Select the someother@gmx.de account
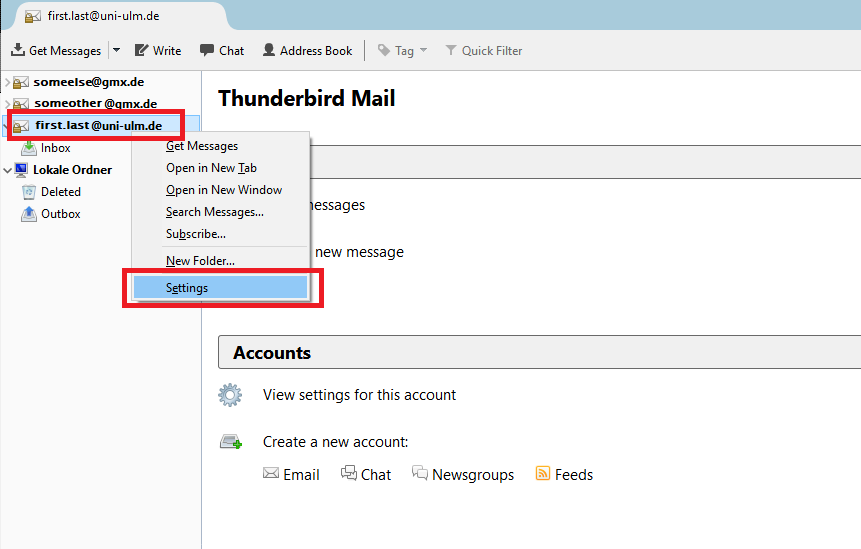 pyautogui.click(x=96, y=104)
